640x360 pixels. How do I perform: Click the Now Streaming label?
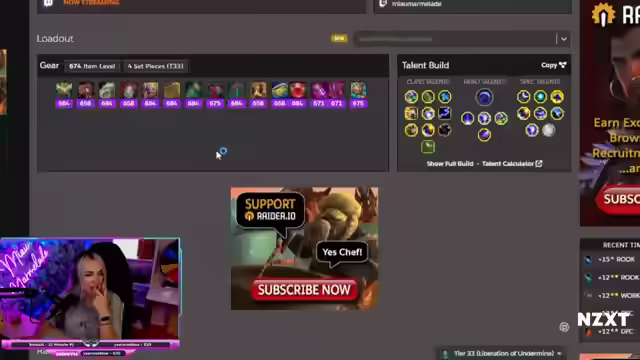(x=91, y=2)
